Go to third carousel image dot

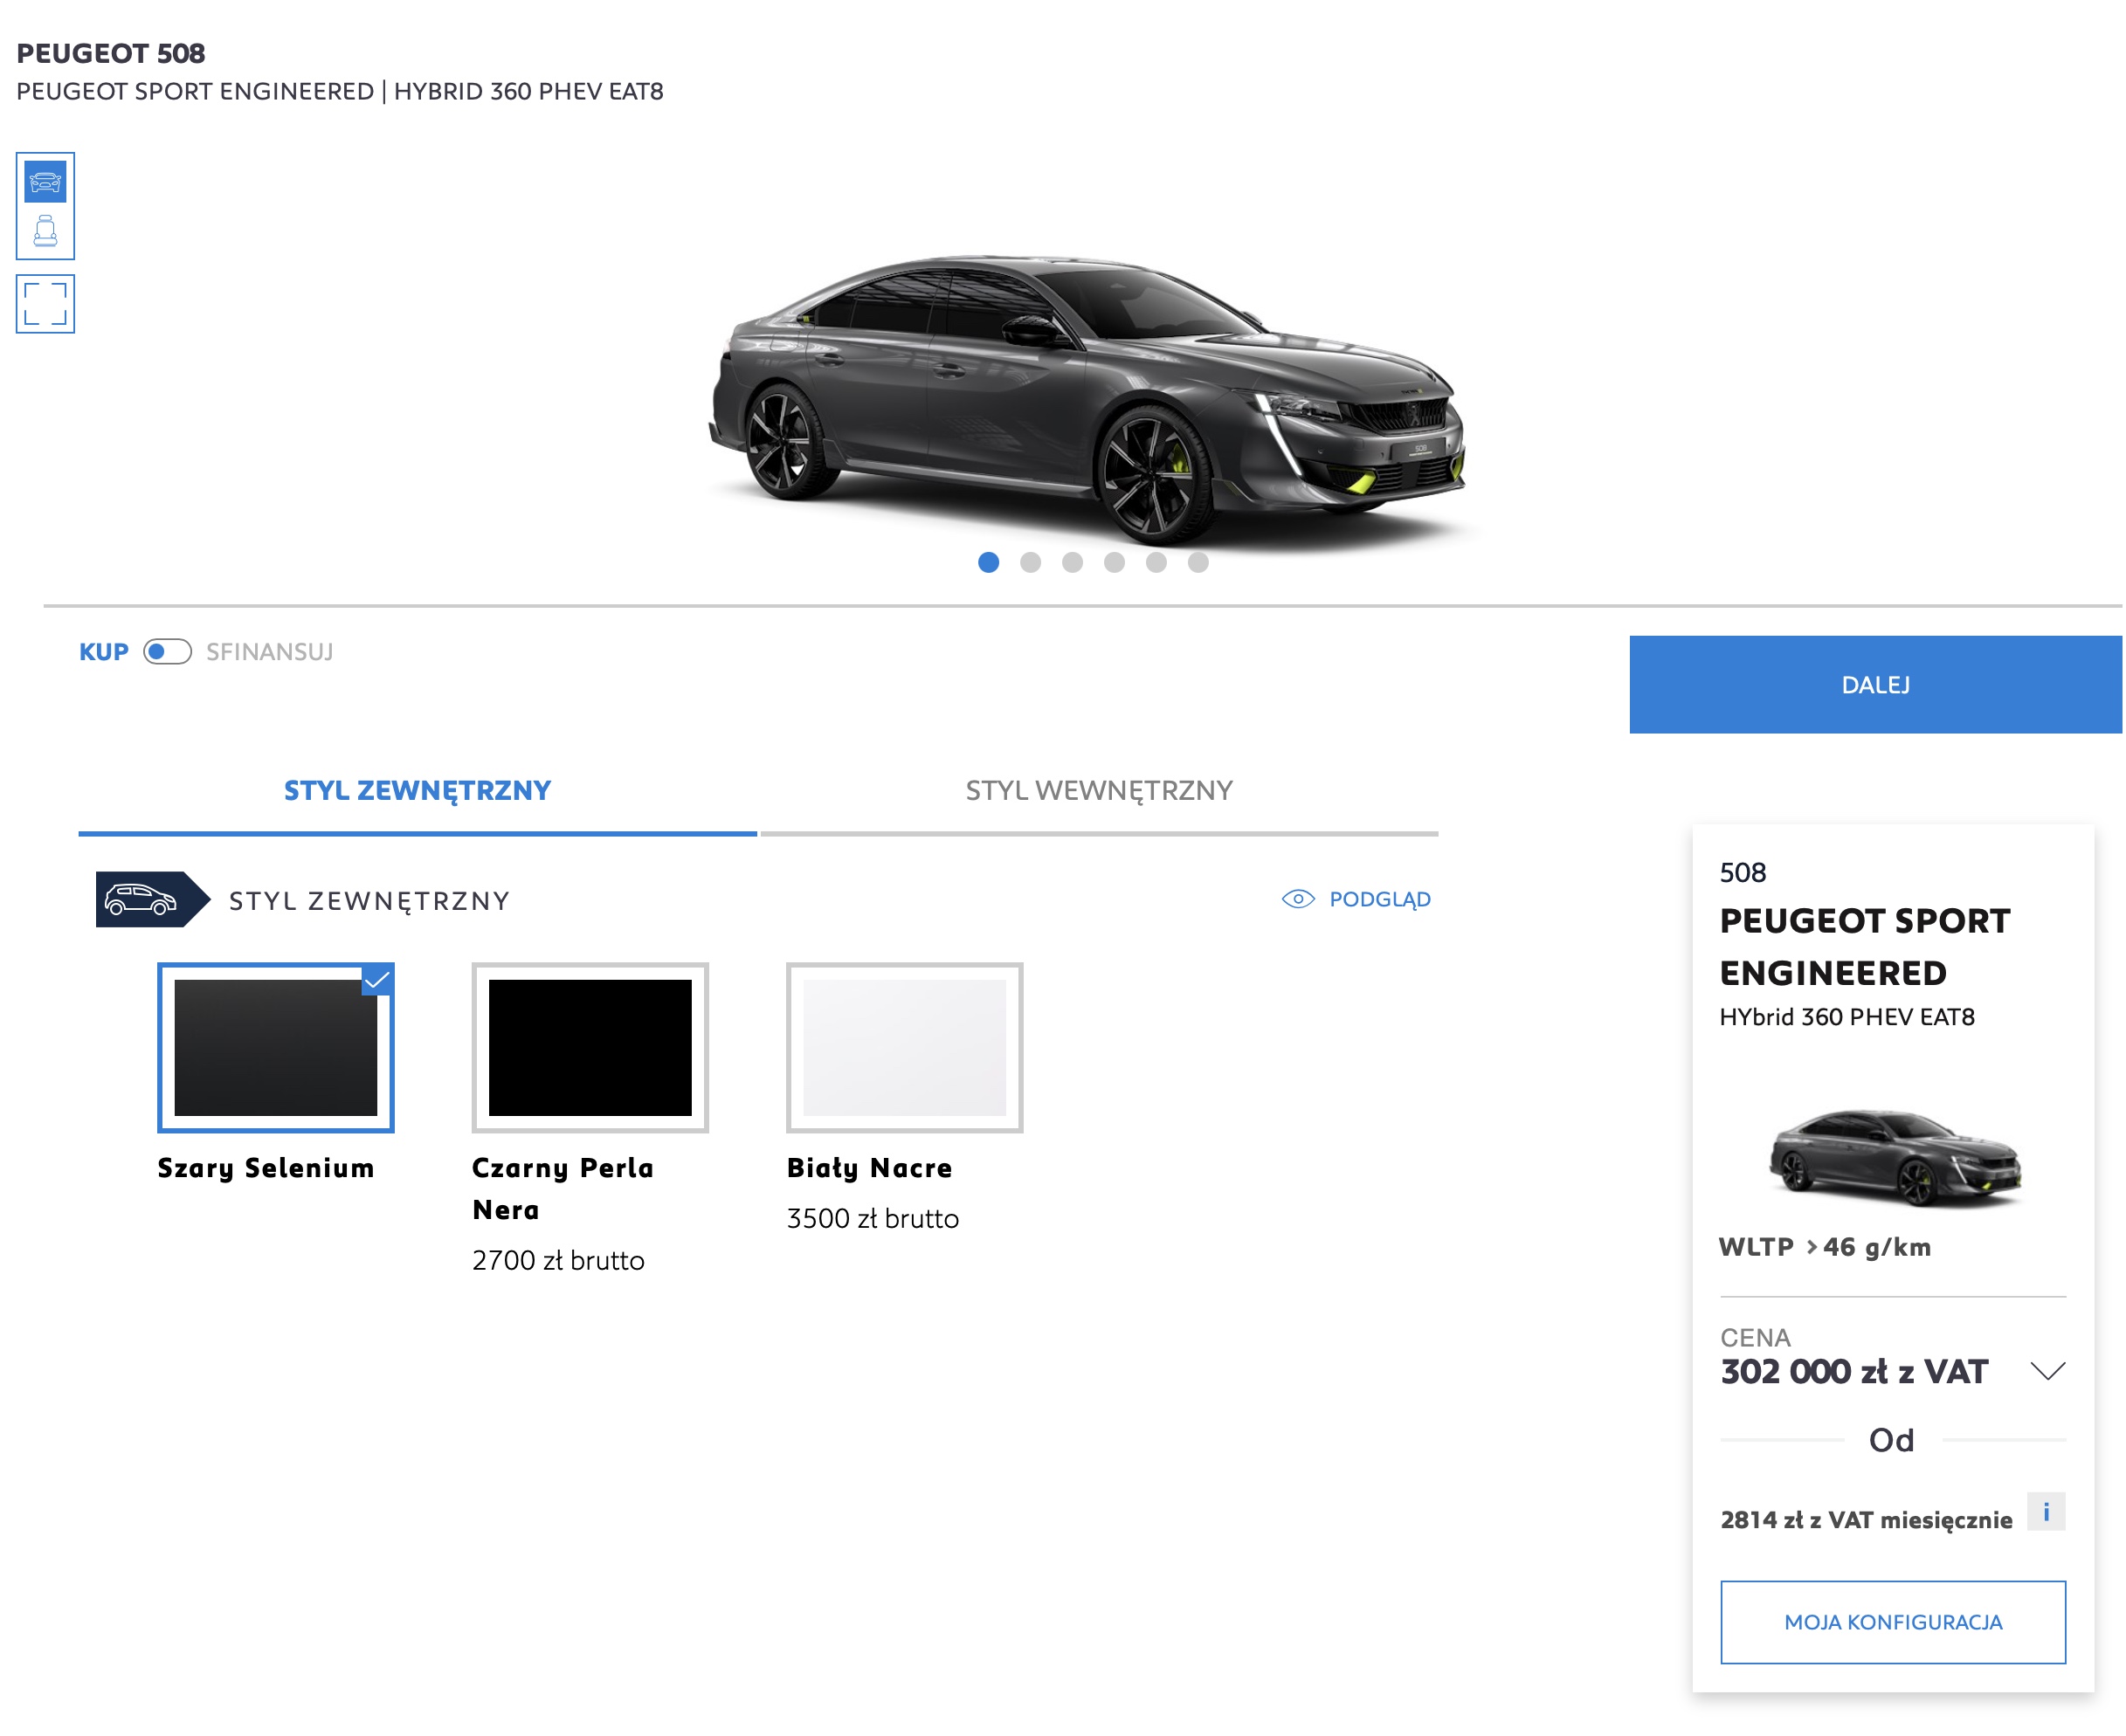(x=1073, y=563)
